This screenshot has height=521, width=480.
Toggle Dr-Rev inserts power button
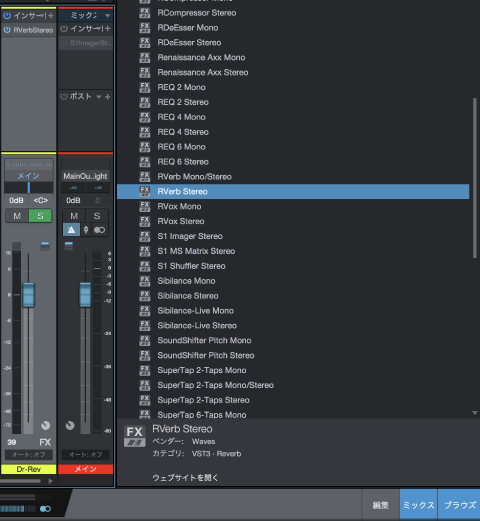(x=7, y=15)
